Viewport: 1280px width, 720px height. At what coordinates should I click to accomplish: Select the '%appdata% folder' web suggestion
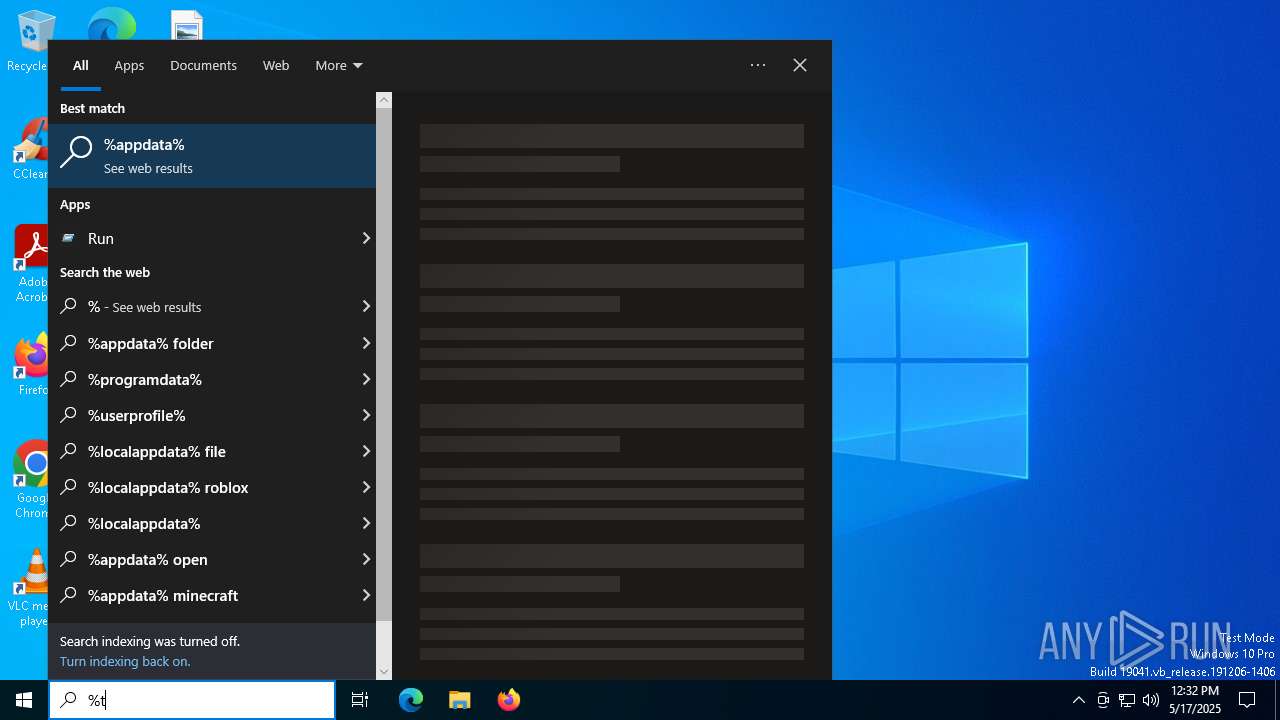pos(203,343)
